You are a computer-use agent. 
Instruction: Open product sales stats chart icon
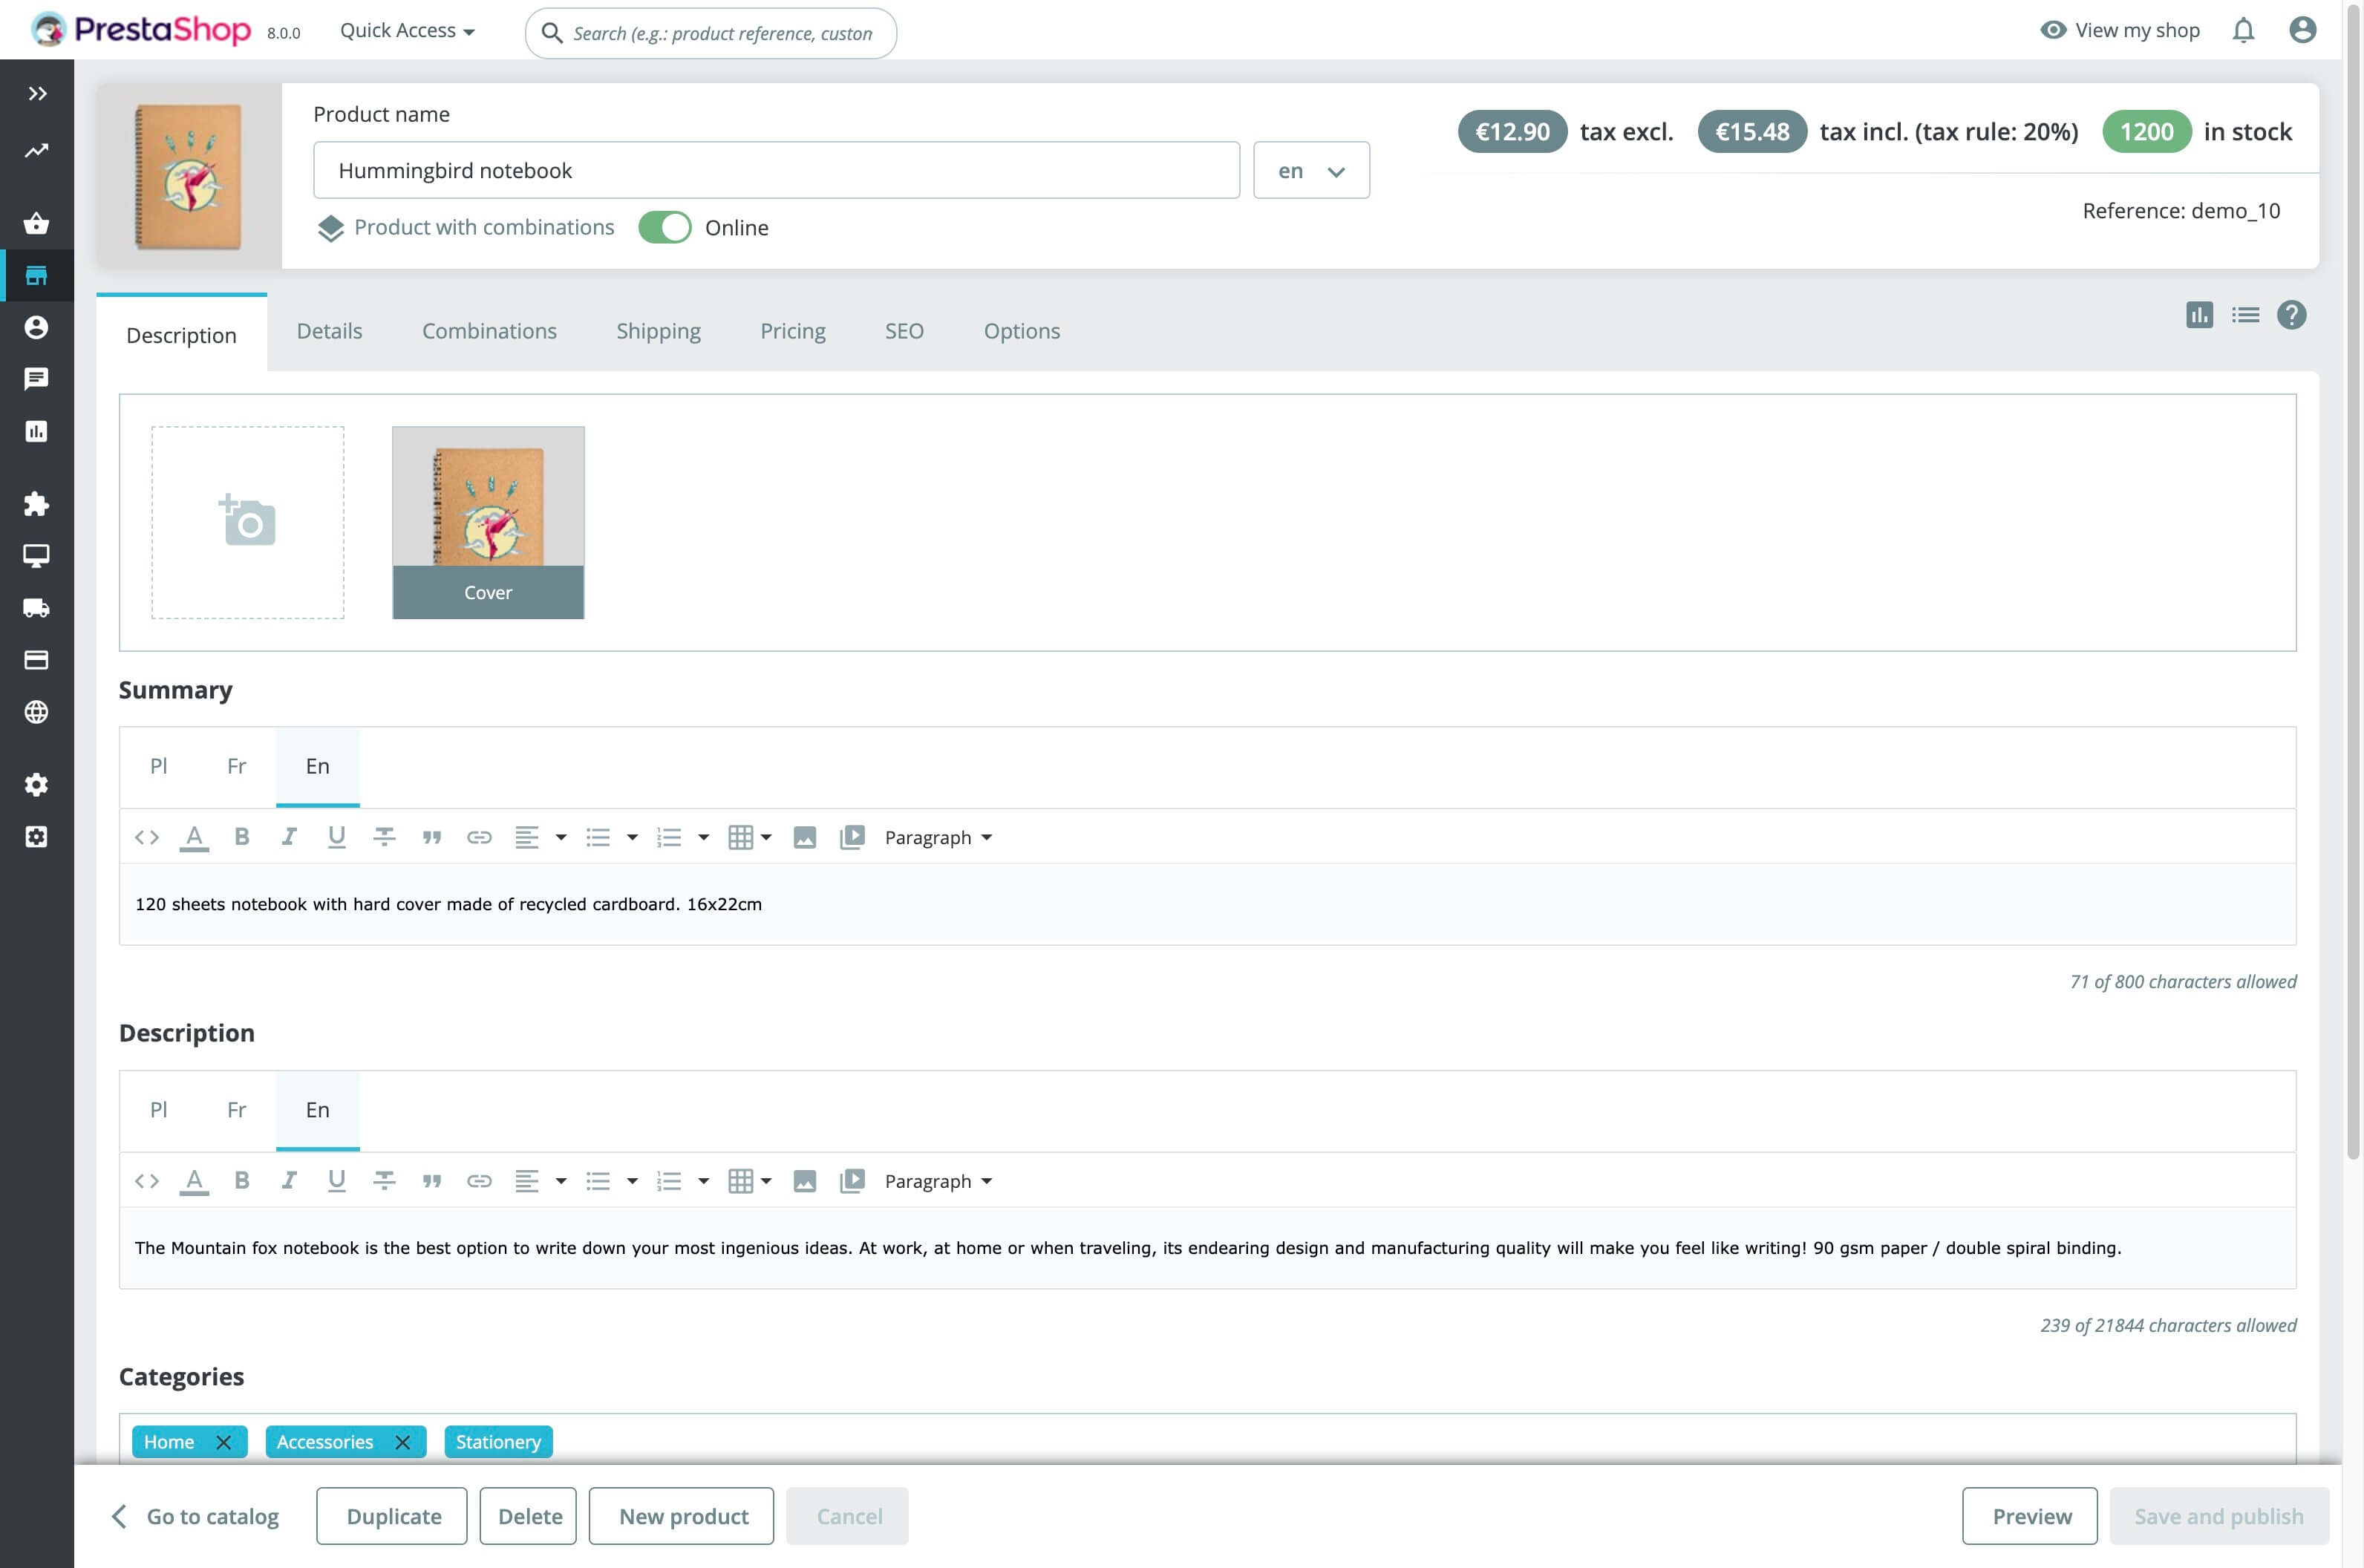tap(2199, 315)
